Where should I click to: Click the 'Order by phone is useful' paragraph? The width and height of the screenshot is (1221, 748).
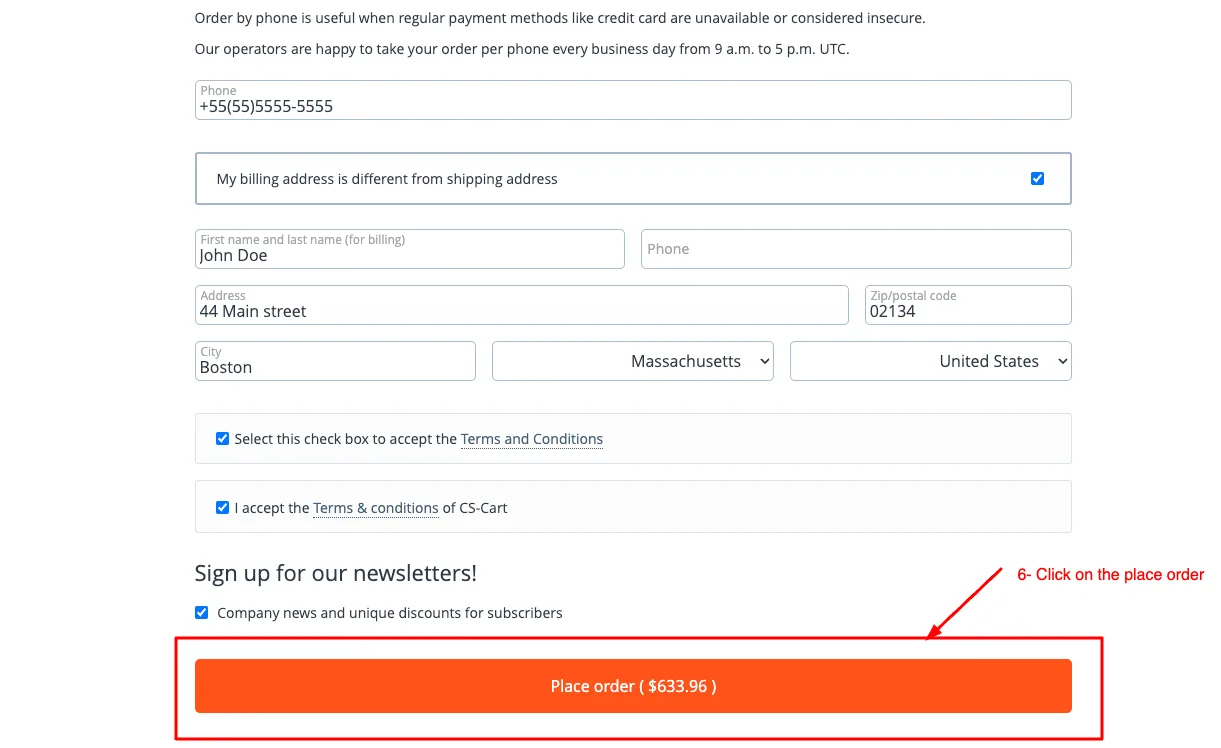coord(560,18)
